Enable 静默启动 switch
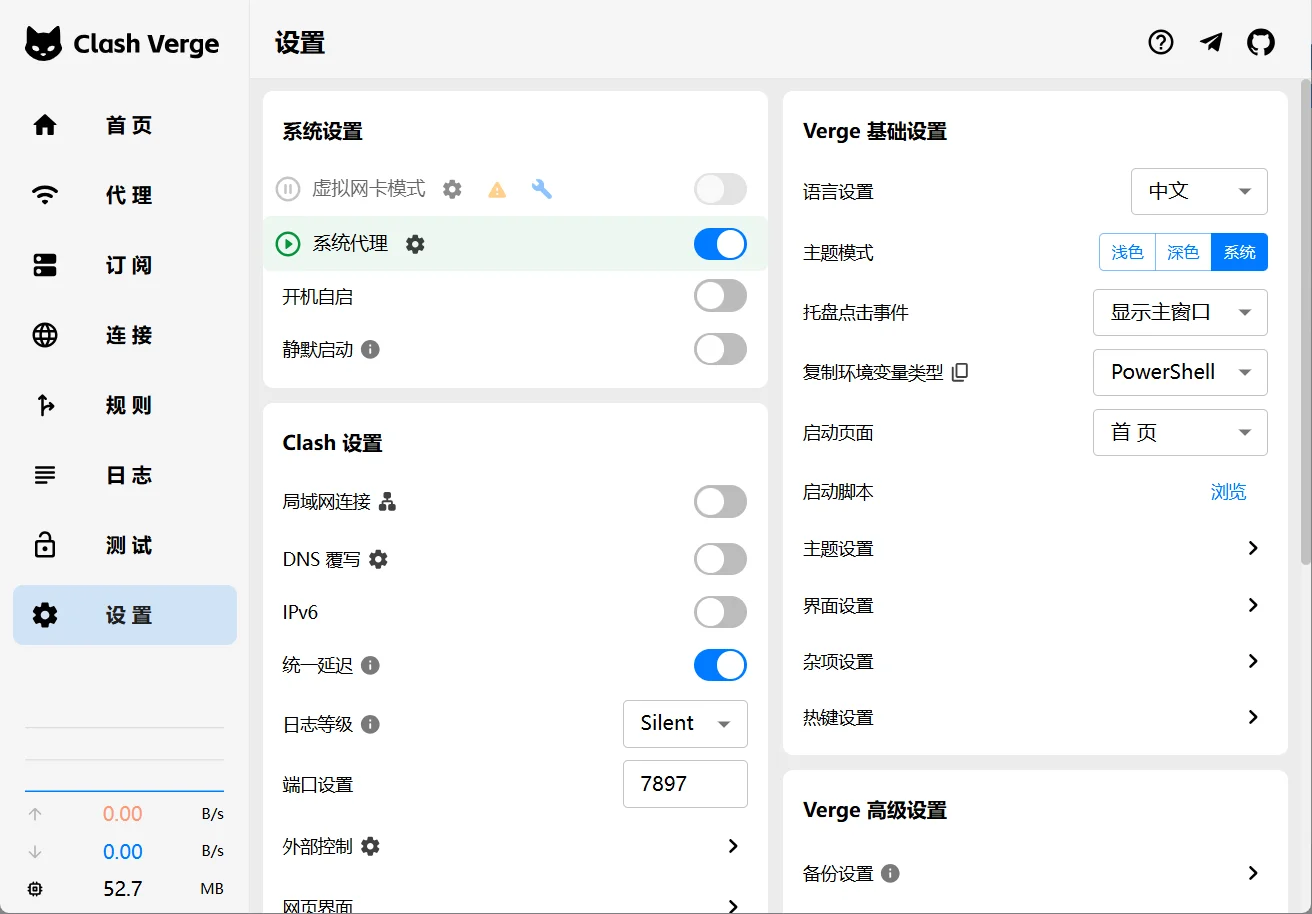Screen dimensions: 1312x914 pos(720,349)
